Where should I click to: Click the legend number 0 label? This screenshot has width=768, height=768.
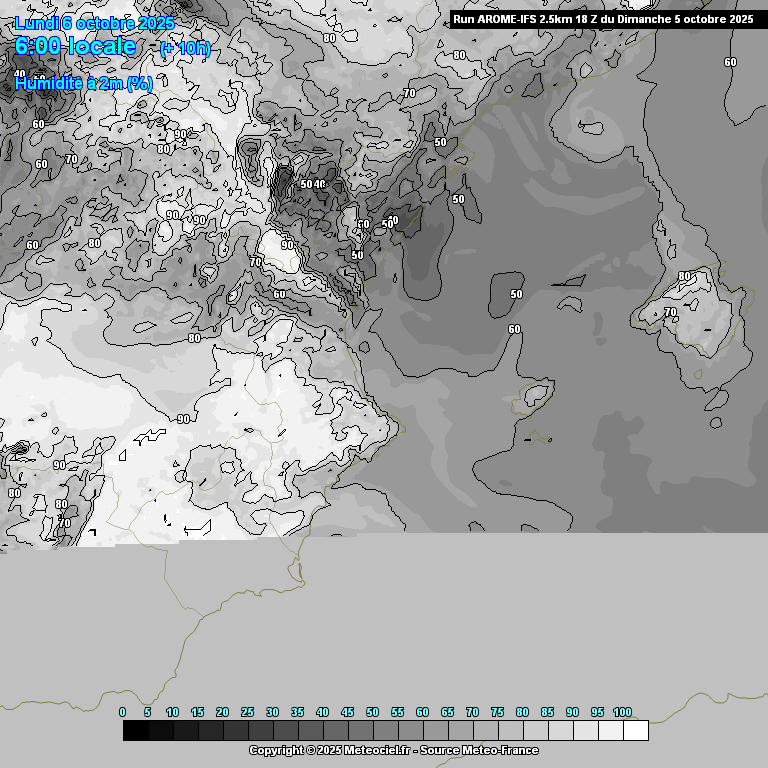123,712
